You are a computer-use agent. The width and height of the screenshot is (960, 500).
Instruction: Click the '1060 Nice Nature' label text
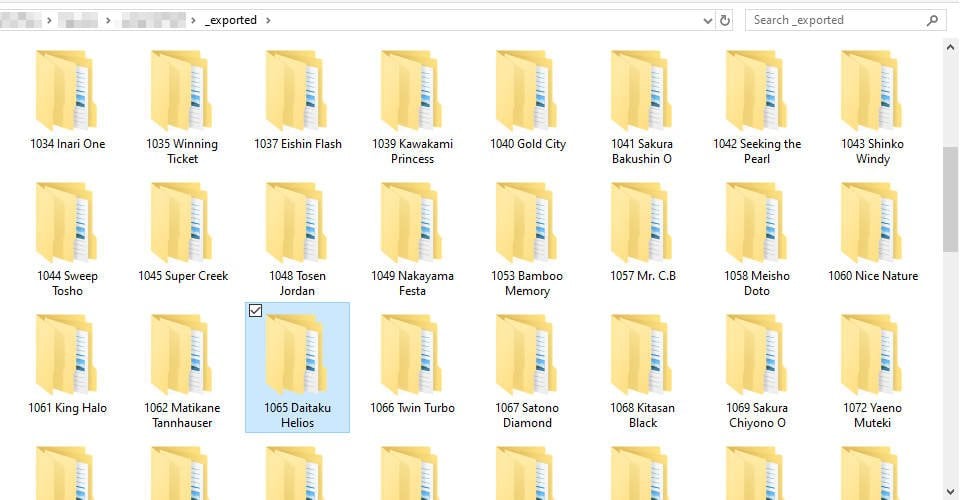point(873,276)
